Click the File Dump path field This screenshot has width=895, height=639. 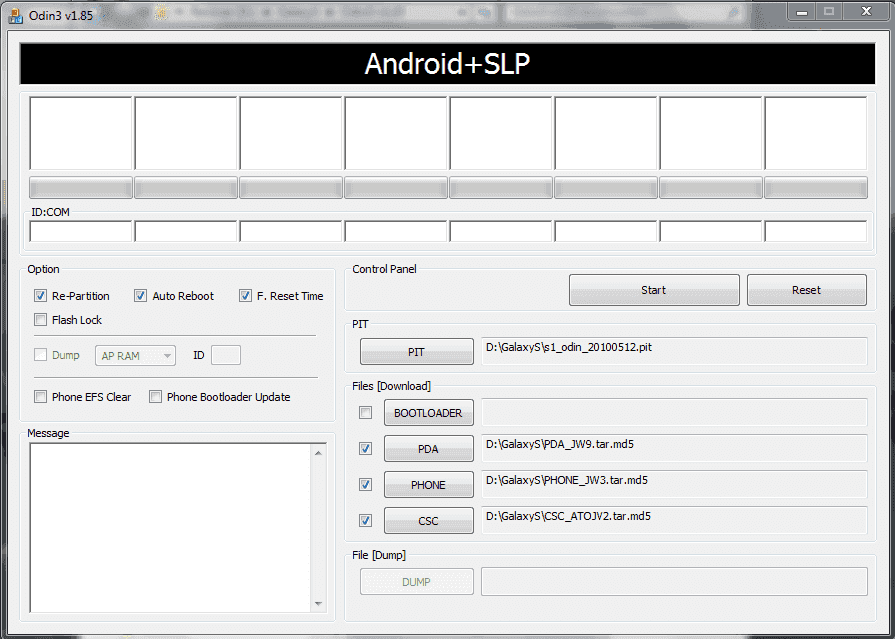(674, 581)
